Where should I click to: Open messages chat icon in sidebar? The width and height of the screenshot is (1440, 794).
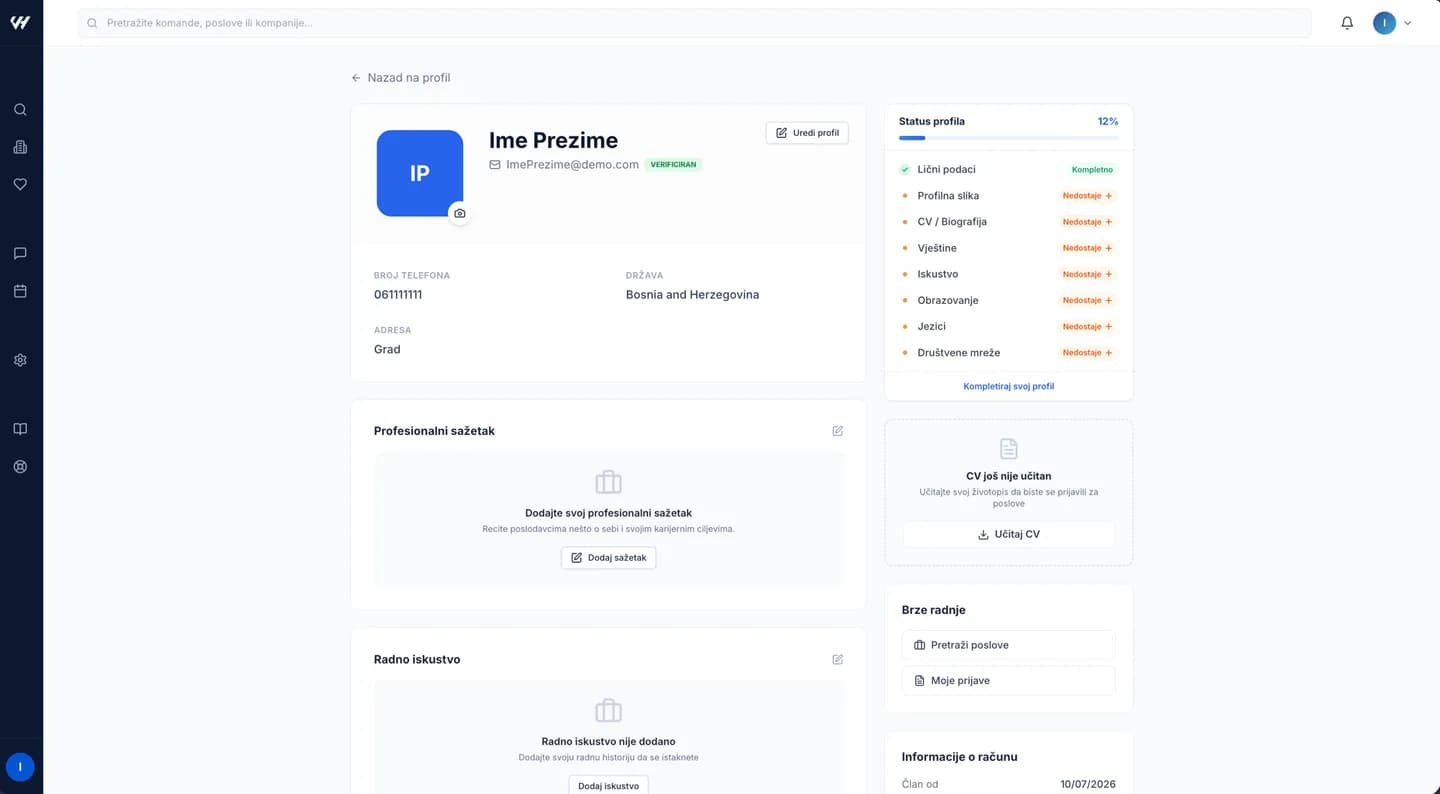point(20,254)
